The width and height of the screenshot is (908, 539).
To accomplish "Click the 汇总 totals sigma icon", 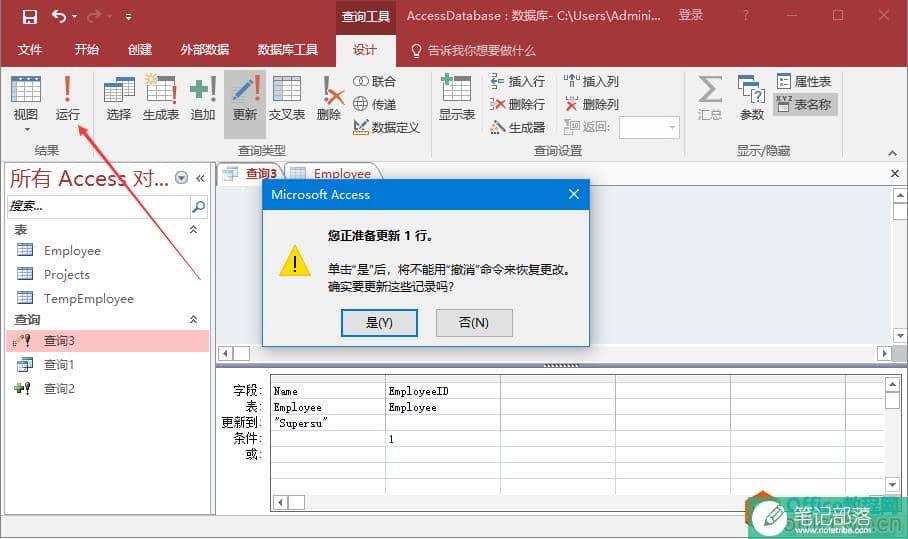I will point(709,98).
